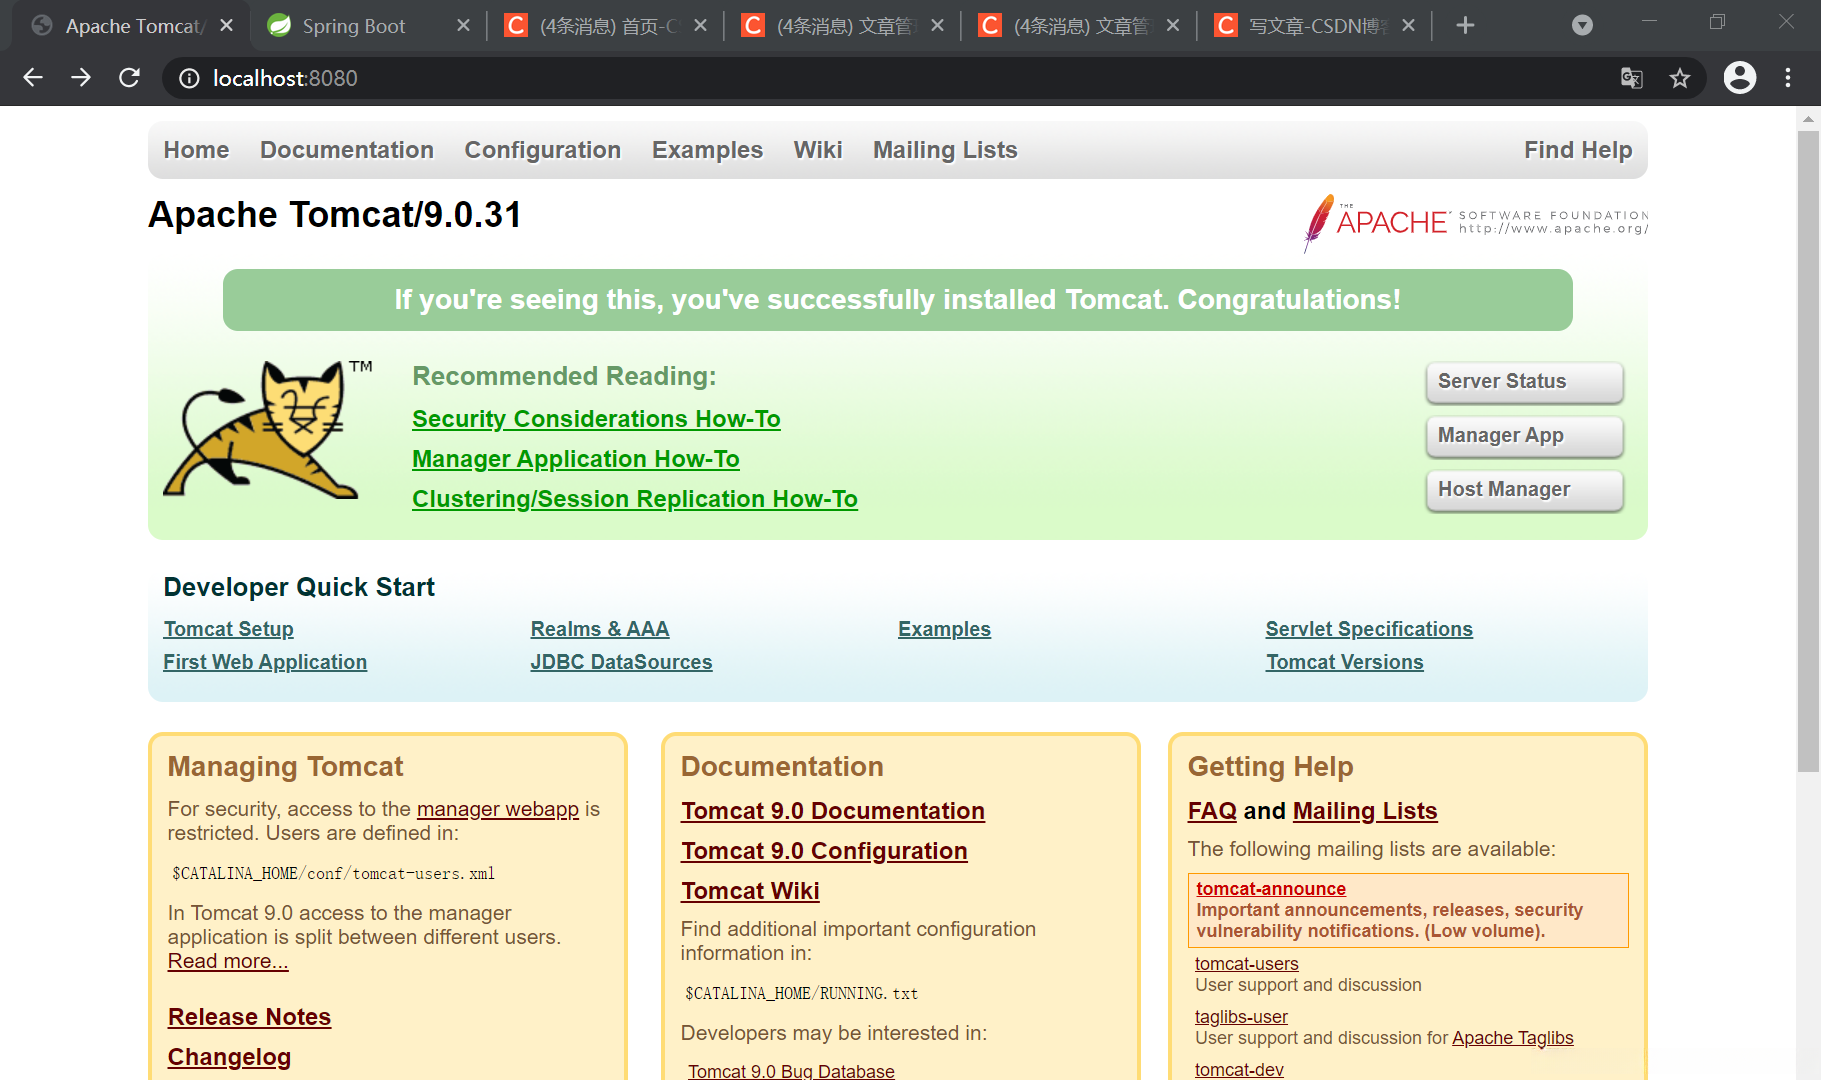Image resolution: width=1821 pixels, height=1080 pixels.
Task: Open Clustering/Session Replication How-To link
Action: [x=635, y=499]
